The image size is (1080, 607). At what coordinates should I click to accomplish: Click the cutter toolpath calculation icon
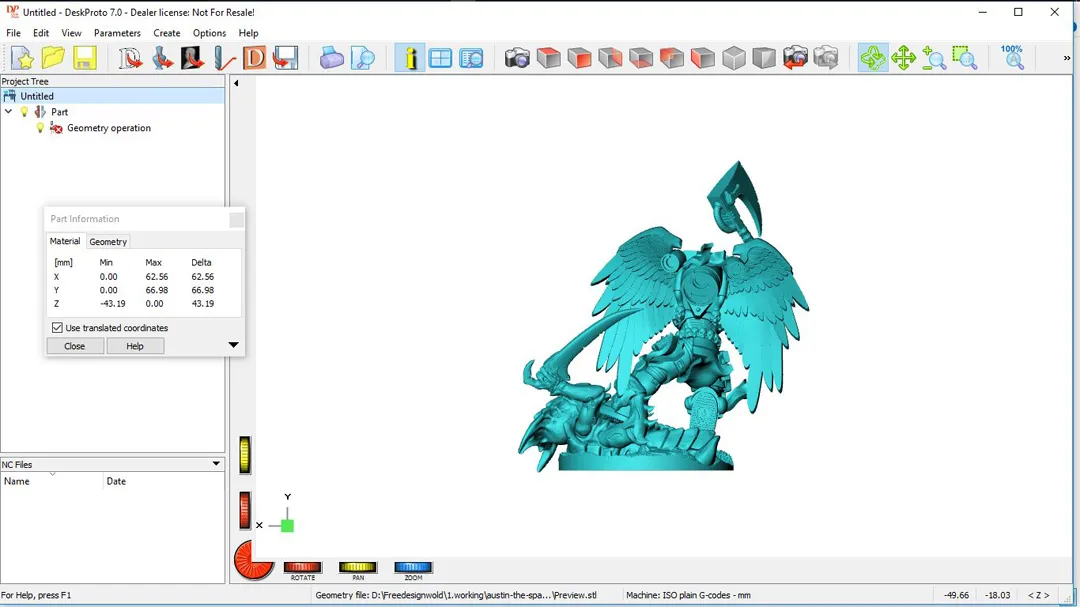pos(224,58)
